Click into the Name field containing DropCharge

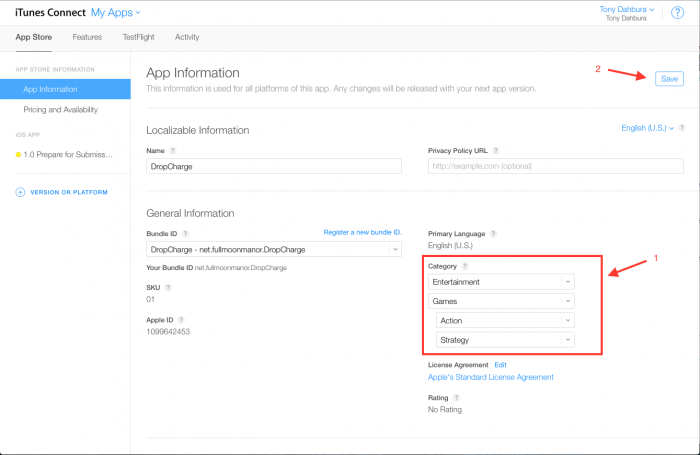pos(274,166)
